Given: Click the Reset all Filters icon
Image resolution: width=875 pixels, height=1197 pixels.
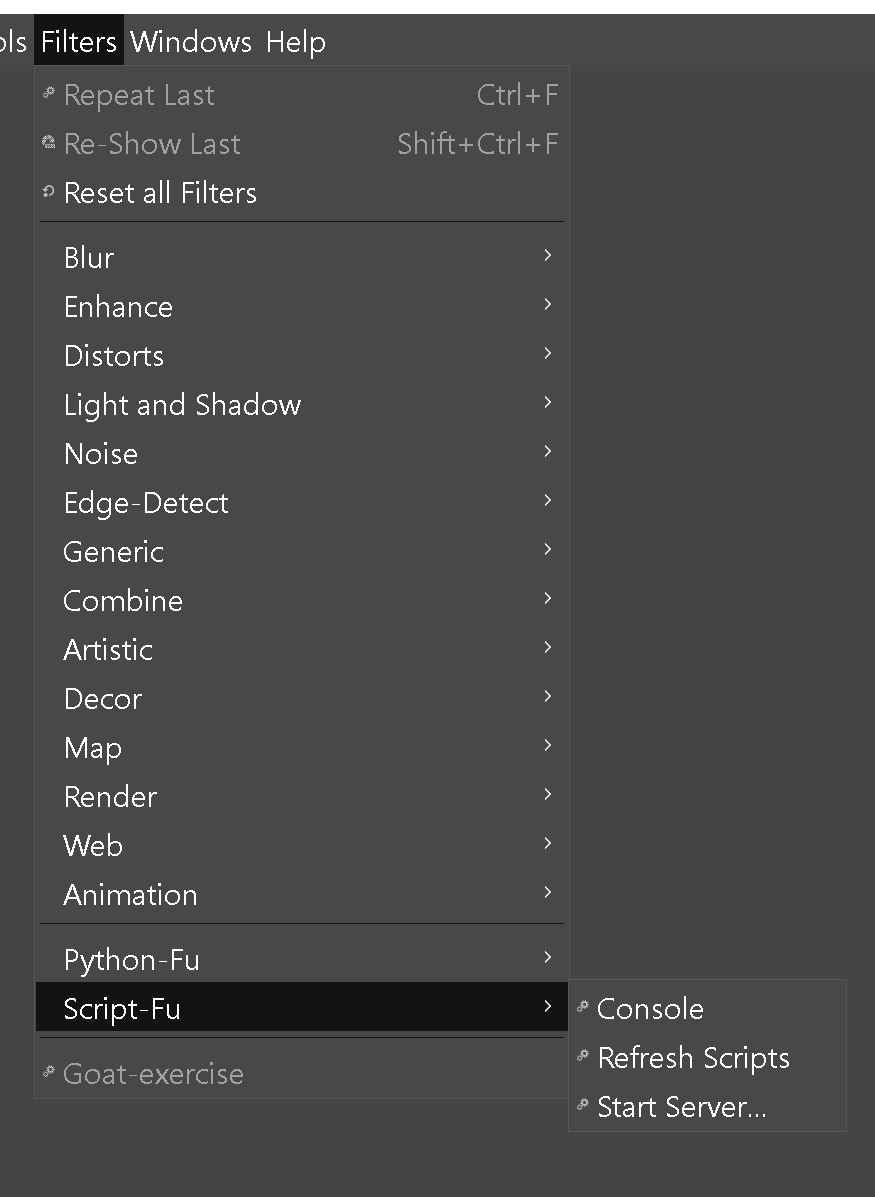Looking at the screenshot, I should pos(48,192).
